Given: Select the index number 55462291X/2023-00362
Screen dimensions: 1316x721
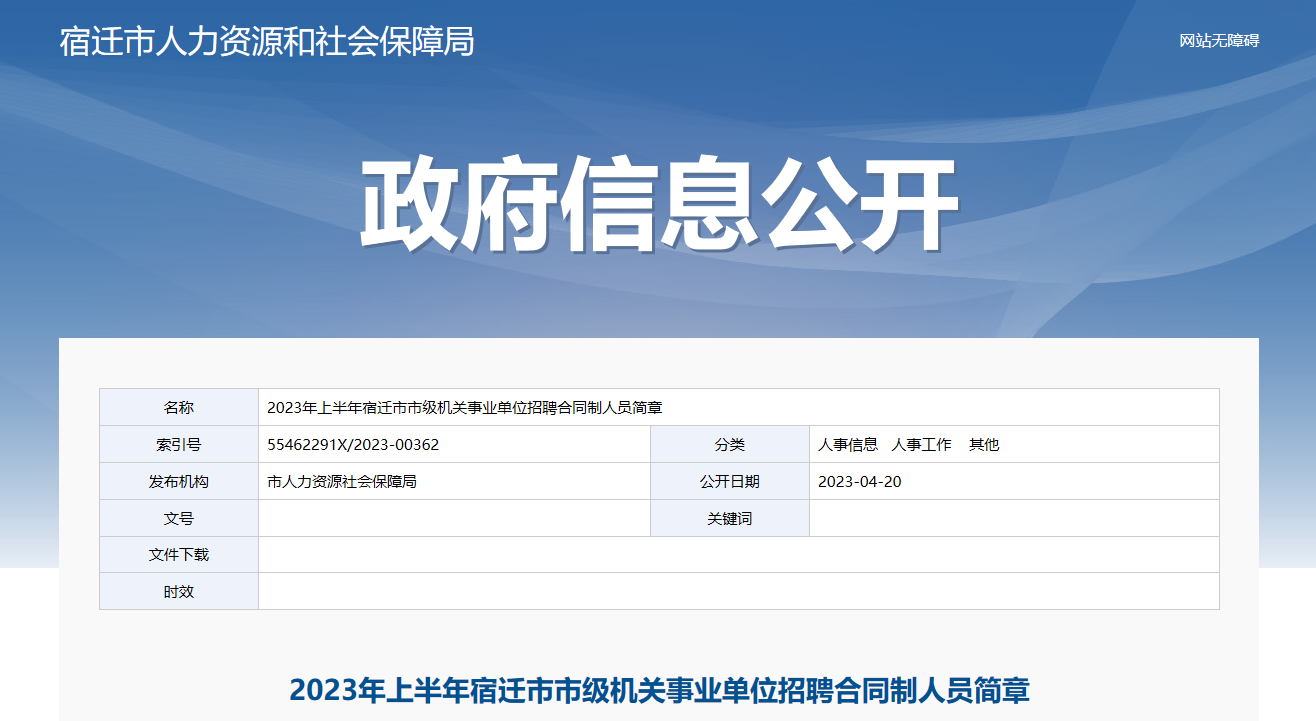Looking at the screenshot, I should (x=353, y=445).
